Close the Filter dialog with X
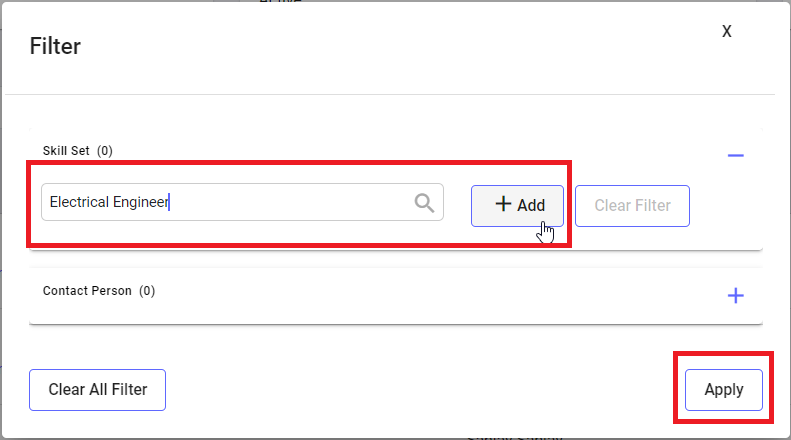The width and height of the screenshot is (791, 440). coord(726,31)
